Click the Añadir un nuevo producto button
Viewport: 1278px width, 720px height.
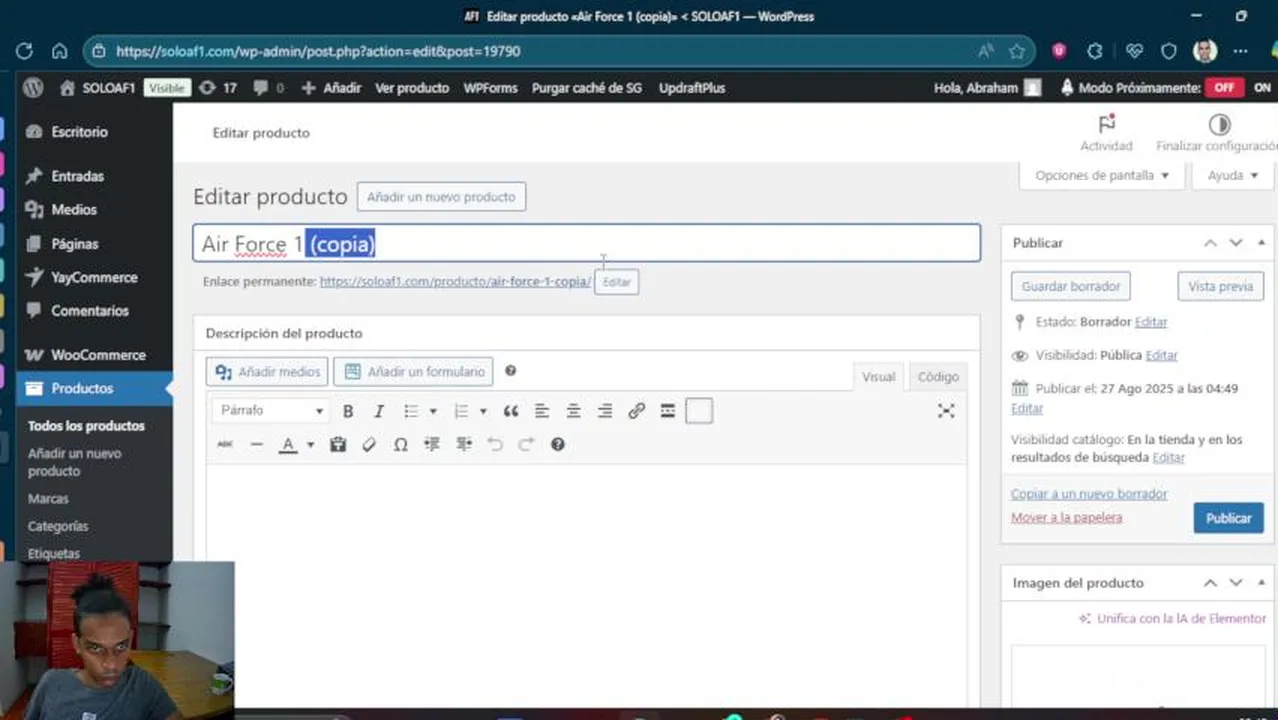(441, 197)
